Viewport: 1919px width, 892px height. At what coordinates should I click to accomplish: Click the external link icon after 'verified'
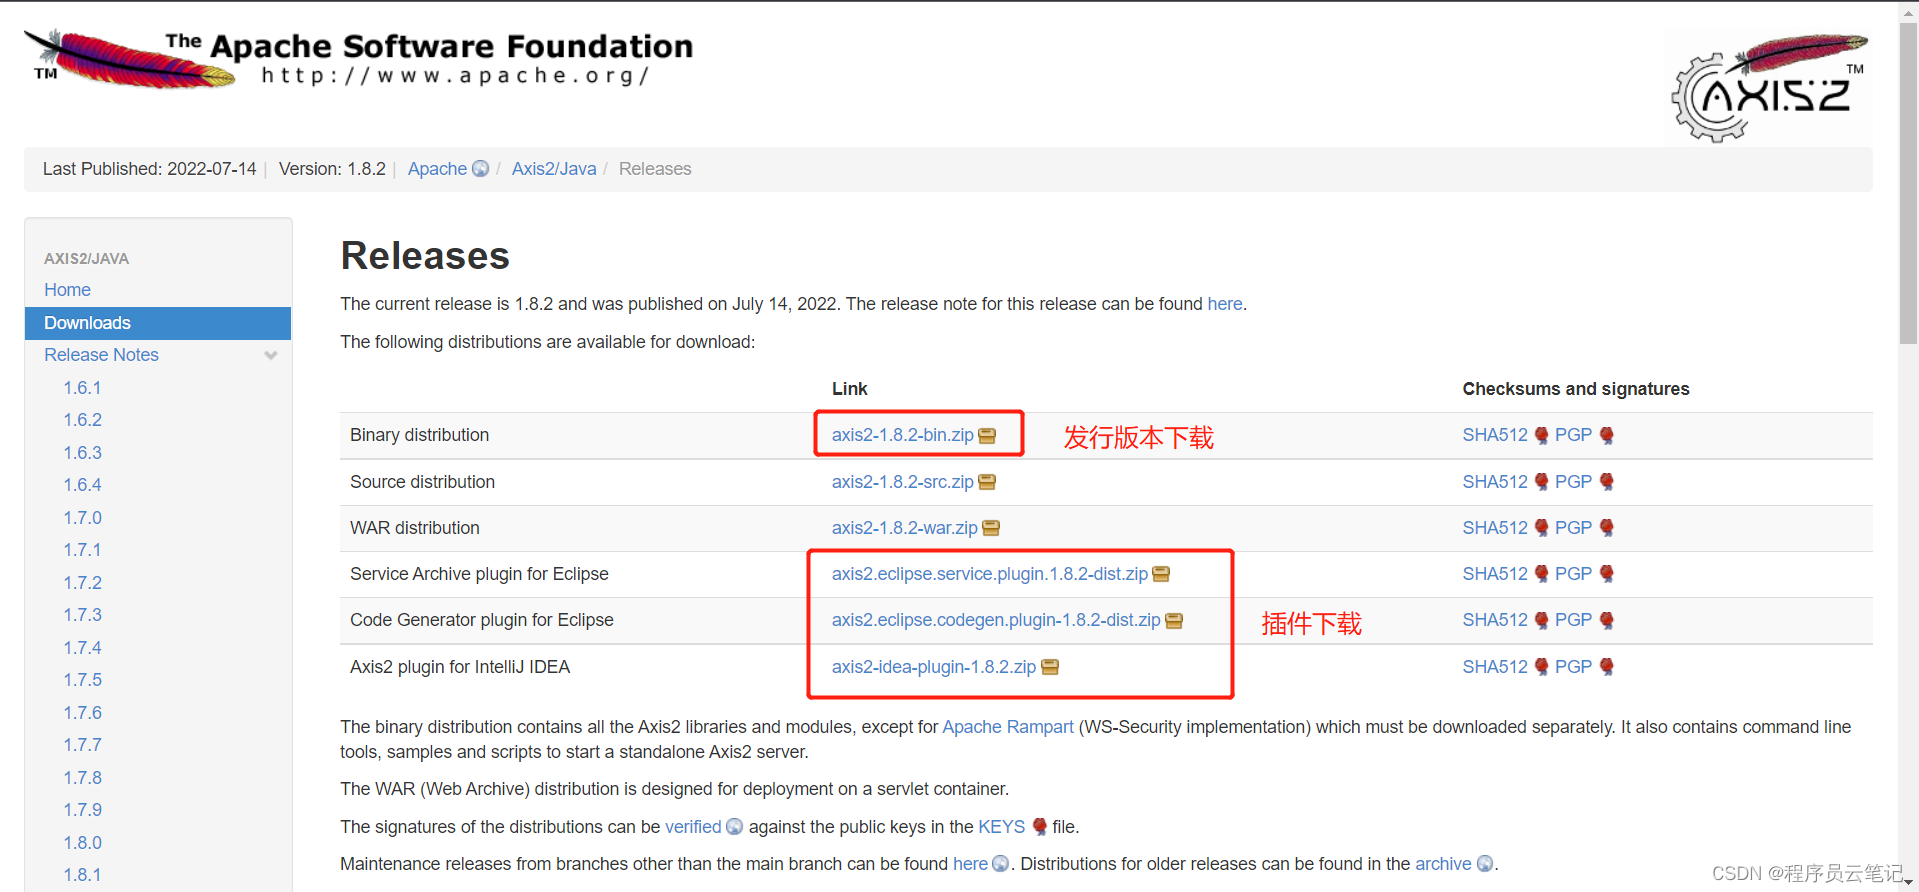734,827
